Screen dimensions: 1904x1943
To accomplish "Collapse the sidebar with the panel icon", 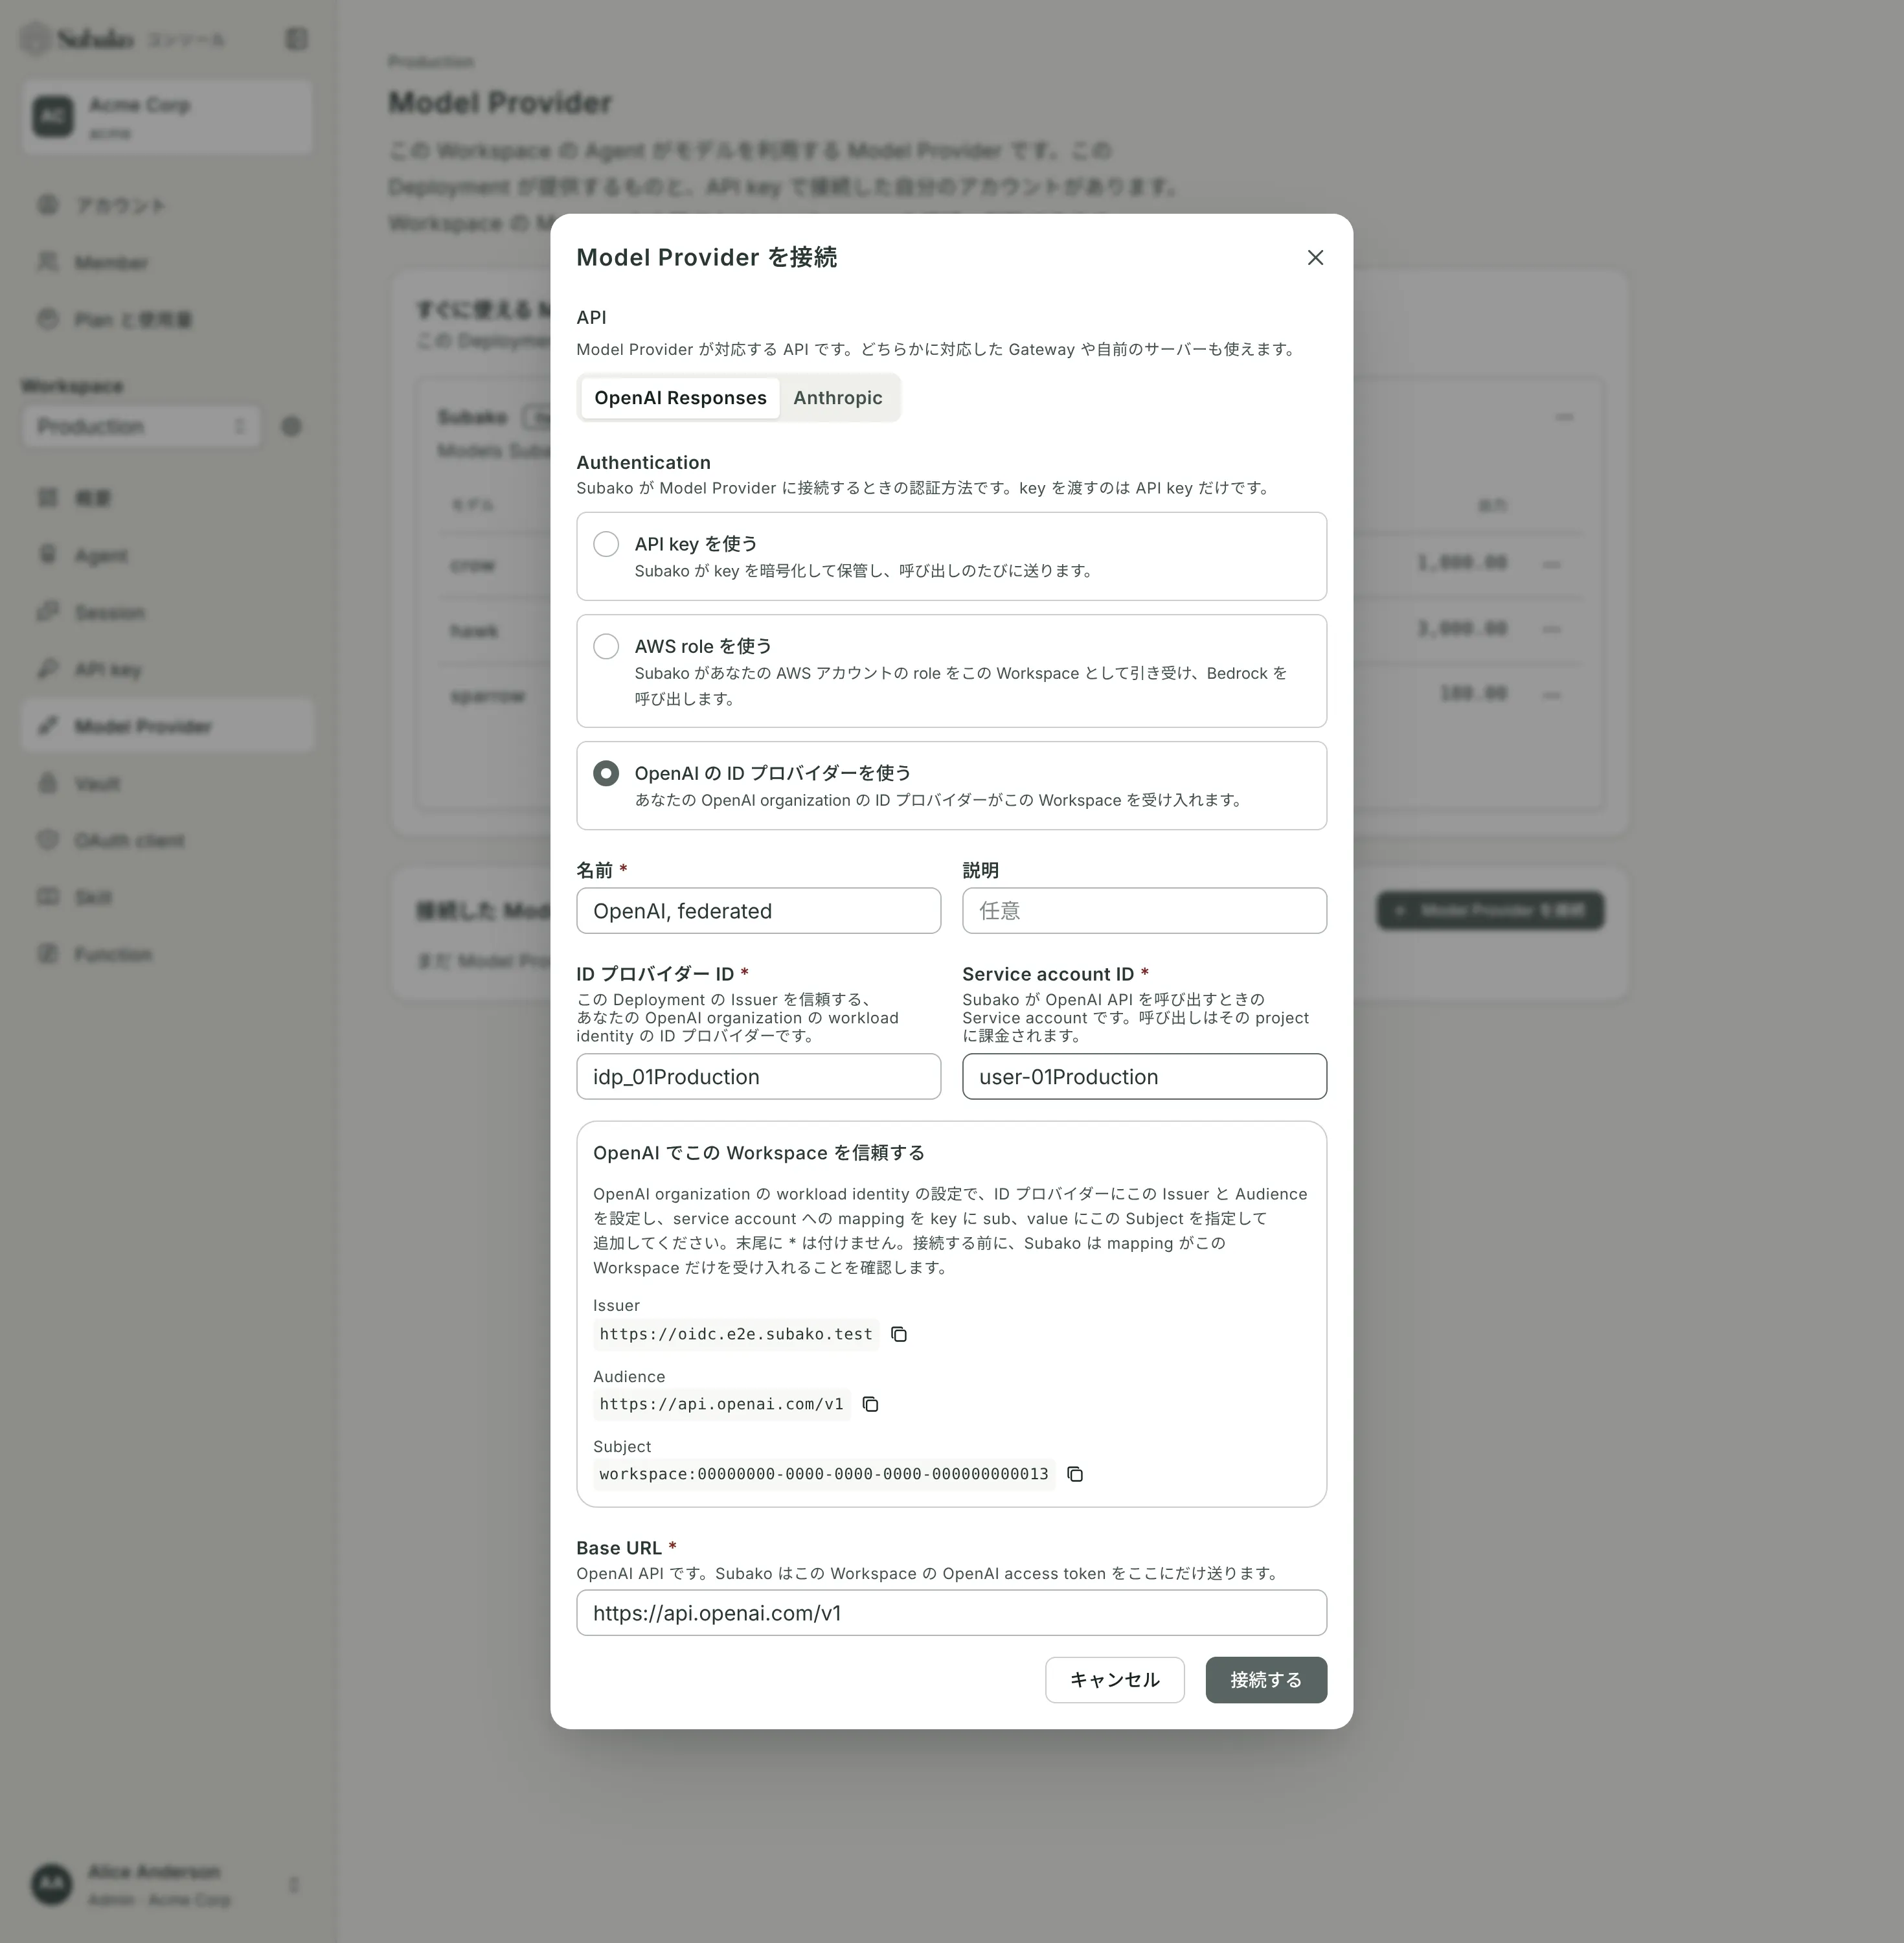I will [x=296, y=39].
